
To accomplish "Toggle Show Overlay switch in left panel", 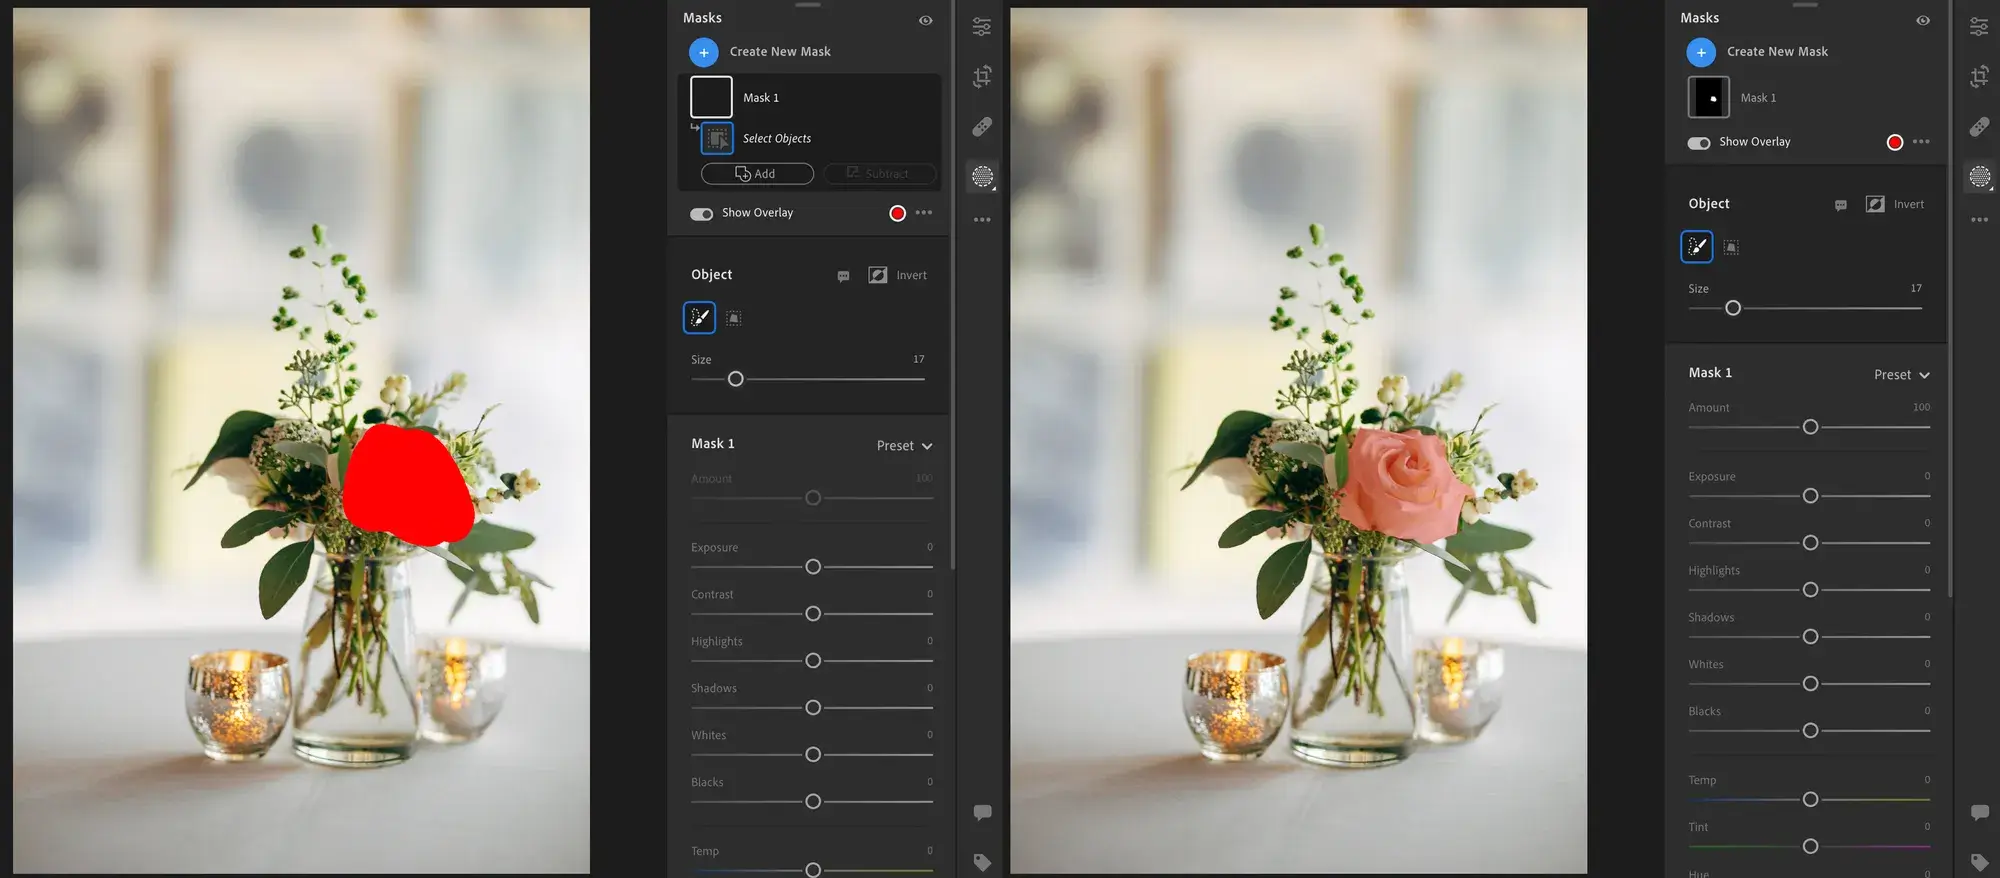I will 701,214.
